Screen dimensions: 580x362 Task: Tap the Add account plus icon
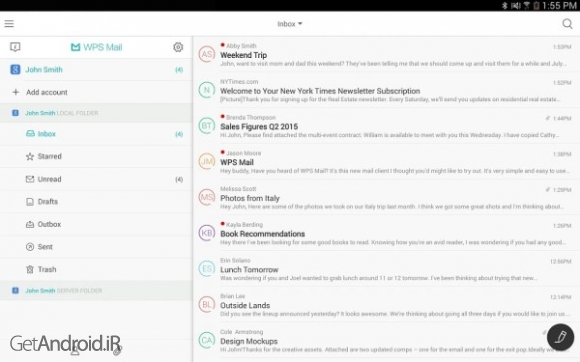[16, 92]
